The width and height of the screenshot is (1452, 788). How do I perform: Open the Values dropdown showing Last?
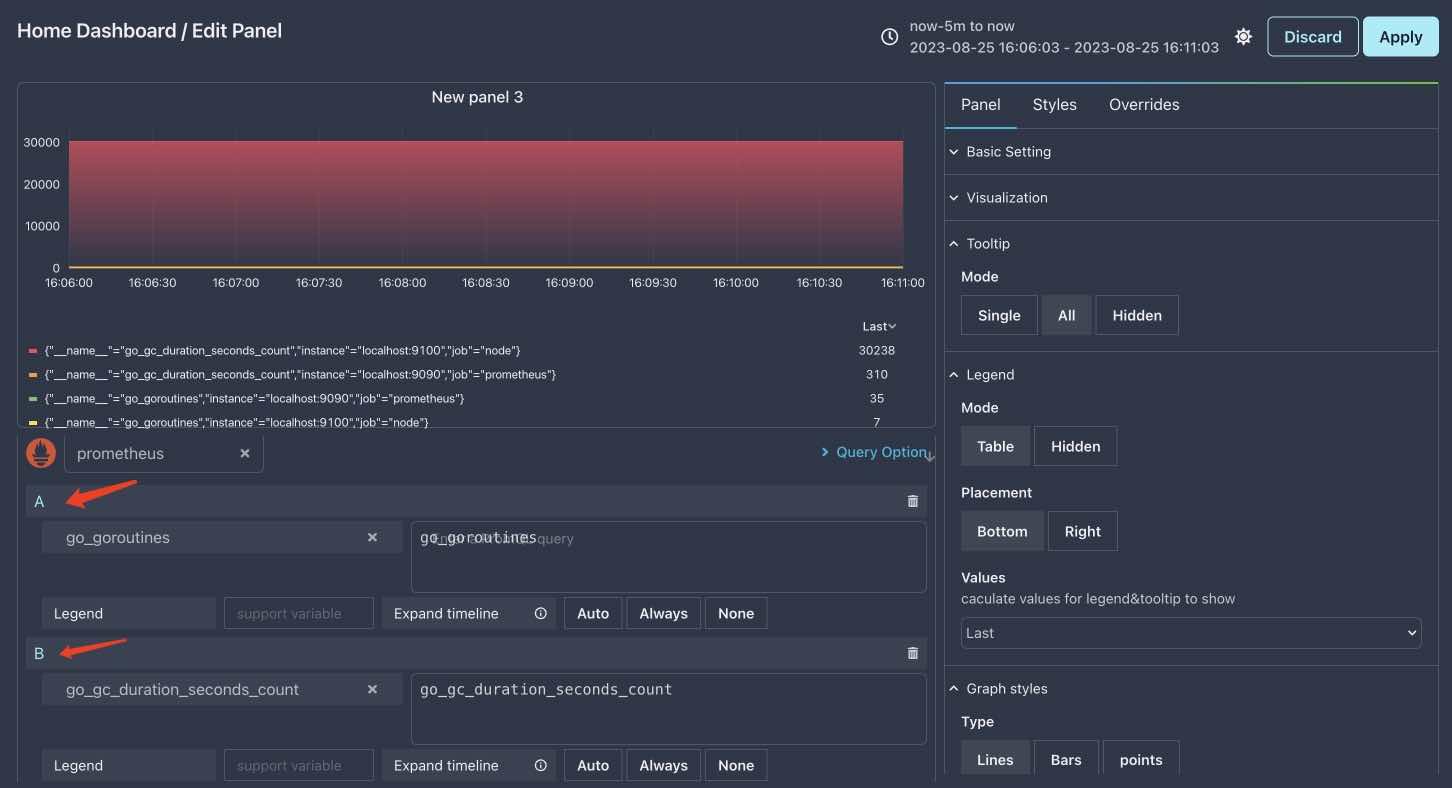pos(1191,633)
